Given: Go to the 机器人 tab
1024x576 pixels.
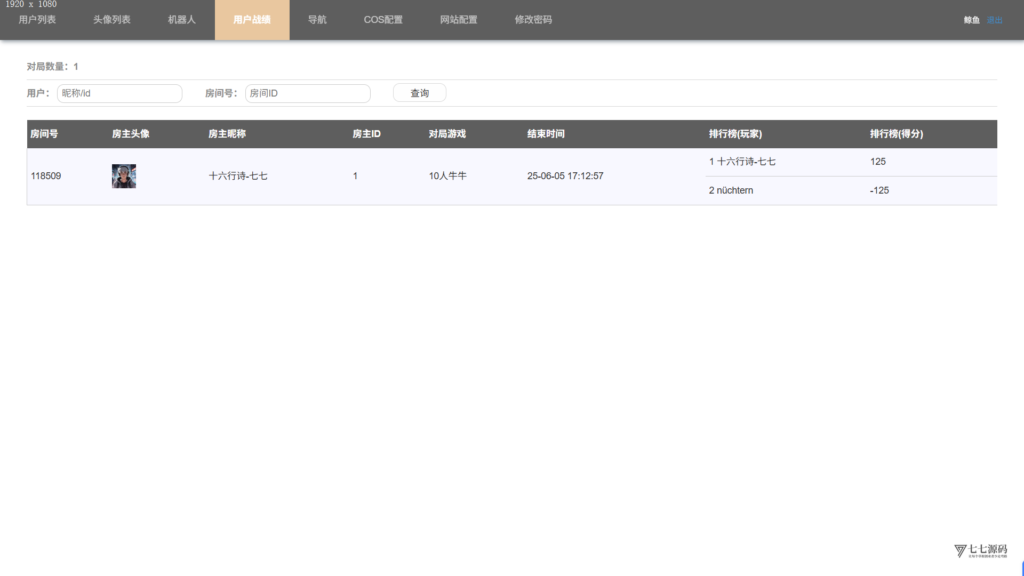Looking at the screenshot, I should coord(182,20).
